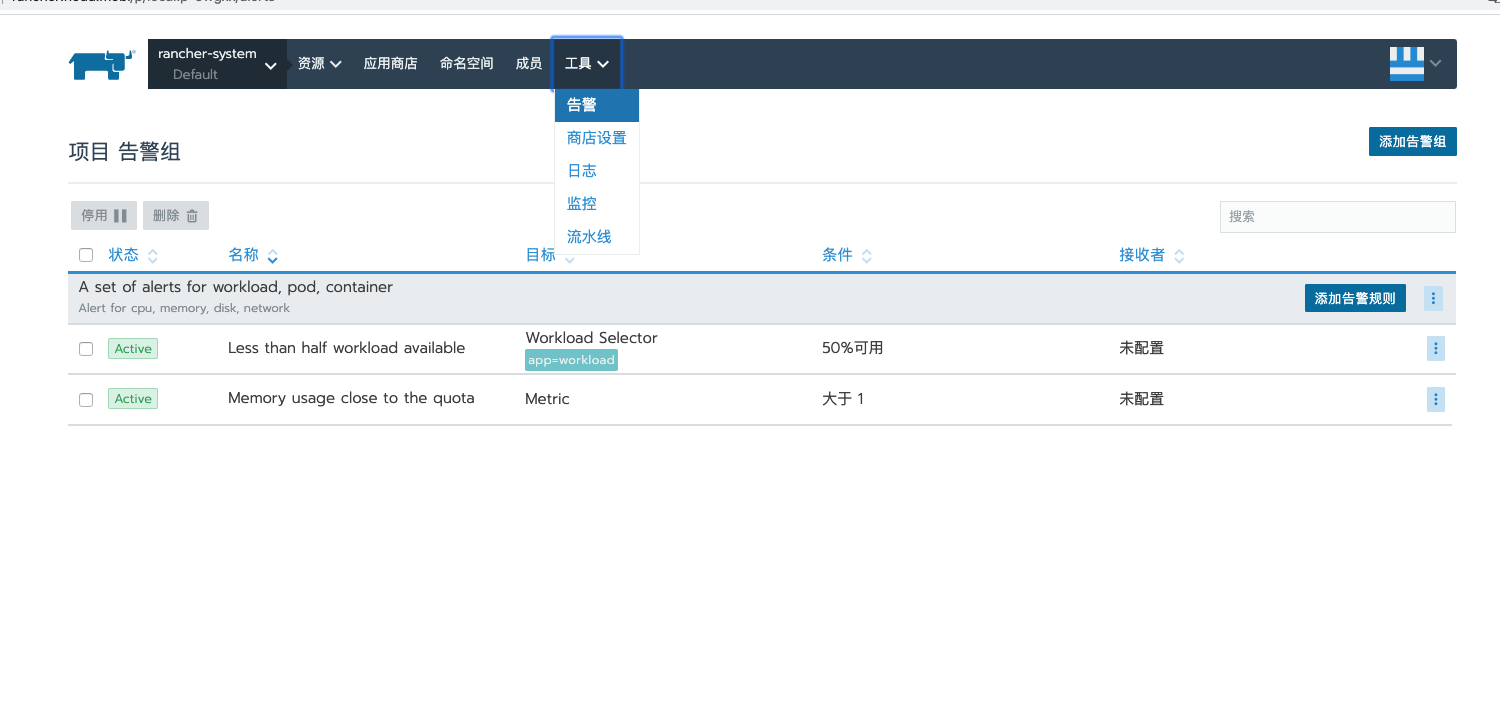The image size is (1500, 720).
Task: Select 监控 from the 工具 menu
Action: tap(581, 203)
